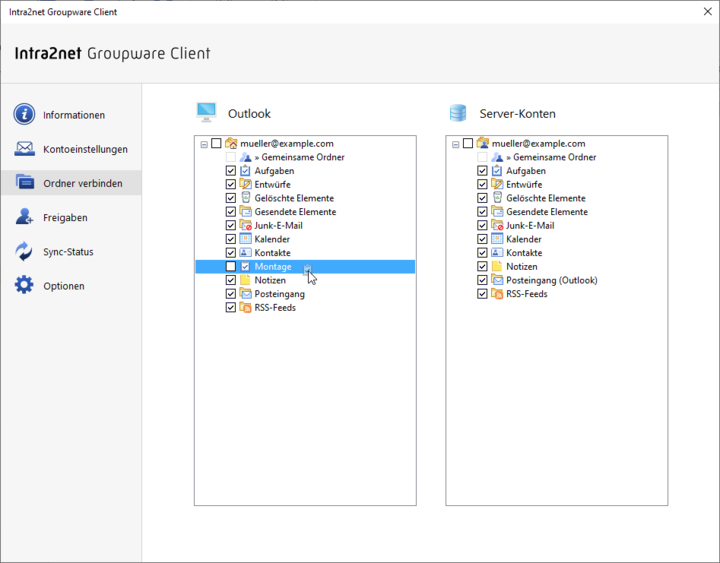Check the Montage checkbox in Outlook tree
The width and height of the screenshot is (720, 563).
[x=231, y=266]
